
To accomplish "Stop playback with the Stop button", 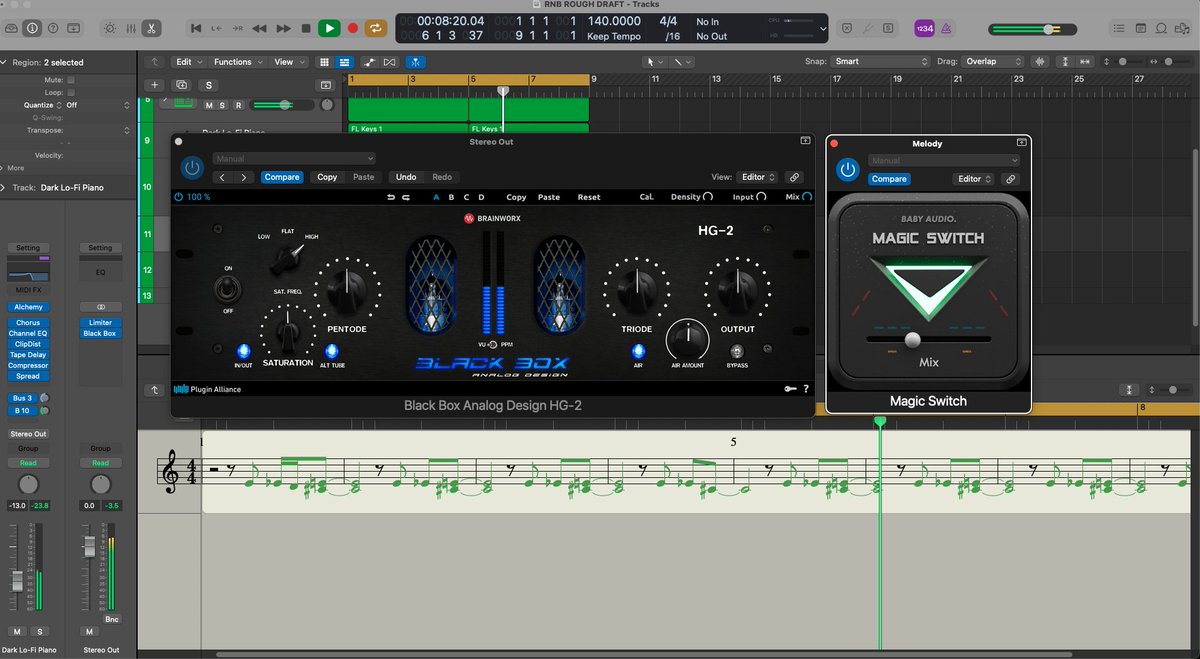I will point(305,28).
